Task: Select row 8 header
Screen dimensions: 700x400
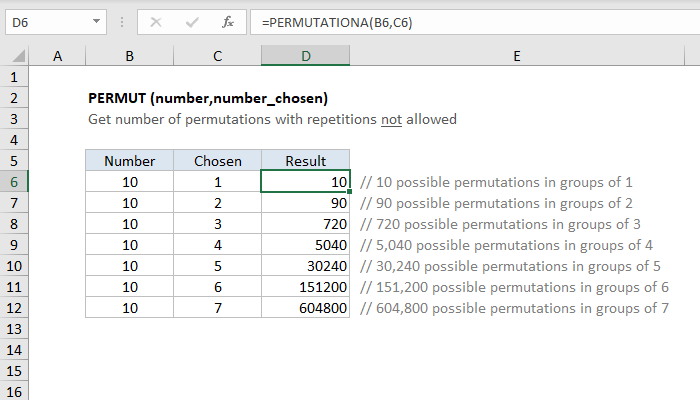Action: (14, 224)
